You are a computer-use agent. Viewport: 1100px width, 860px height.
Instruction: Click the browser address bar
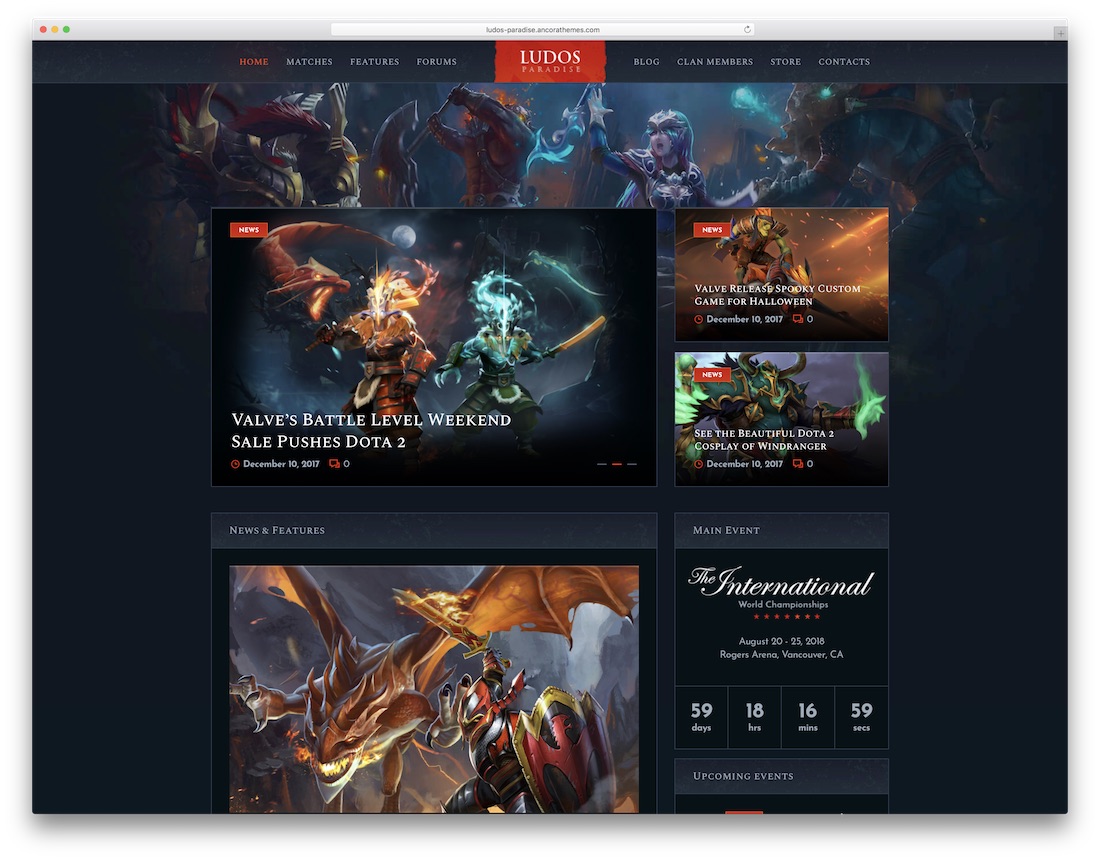[550, 29]
